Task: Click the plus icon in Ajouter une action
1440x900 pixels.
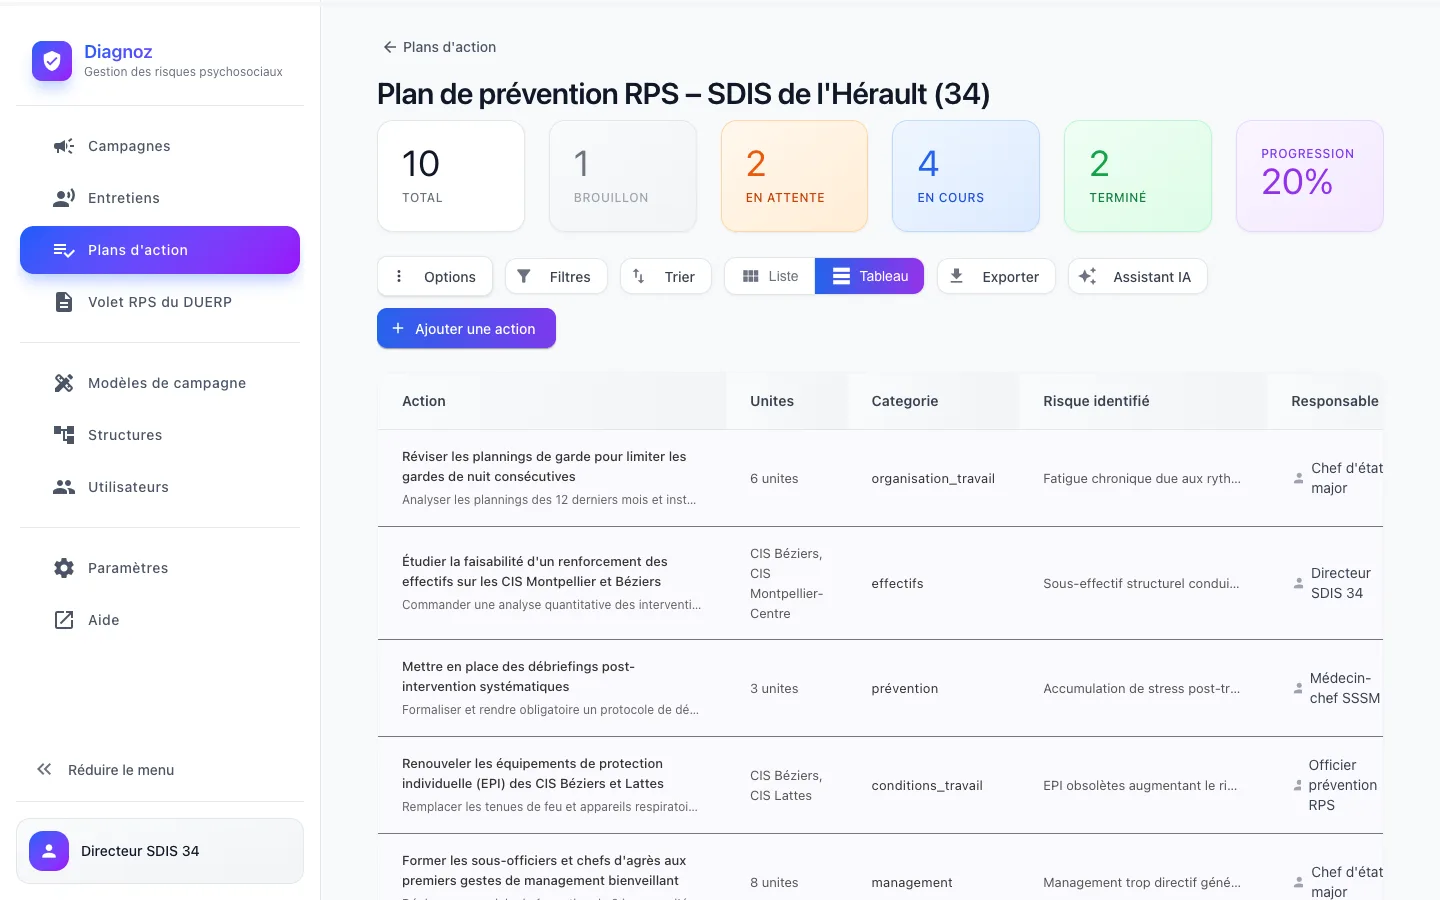Action: pyautogui.click(x=398, y=328)
